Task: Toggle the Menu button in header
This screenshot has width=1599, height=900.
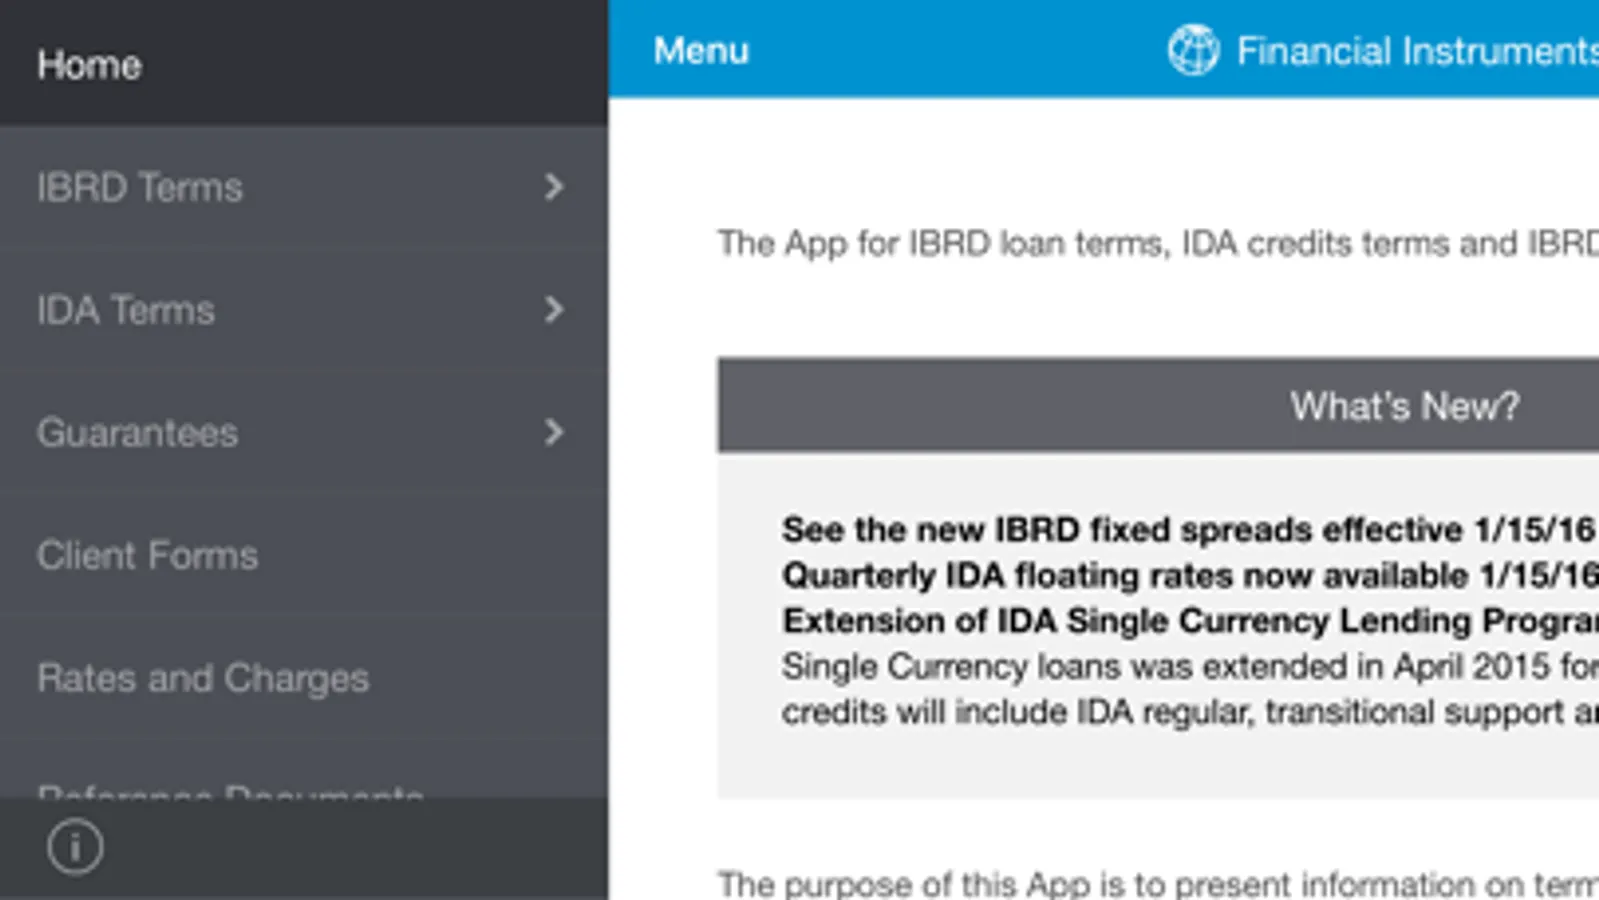Action: 701,50
